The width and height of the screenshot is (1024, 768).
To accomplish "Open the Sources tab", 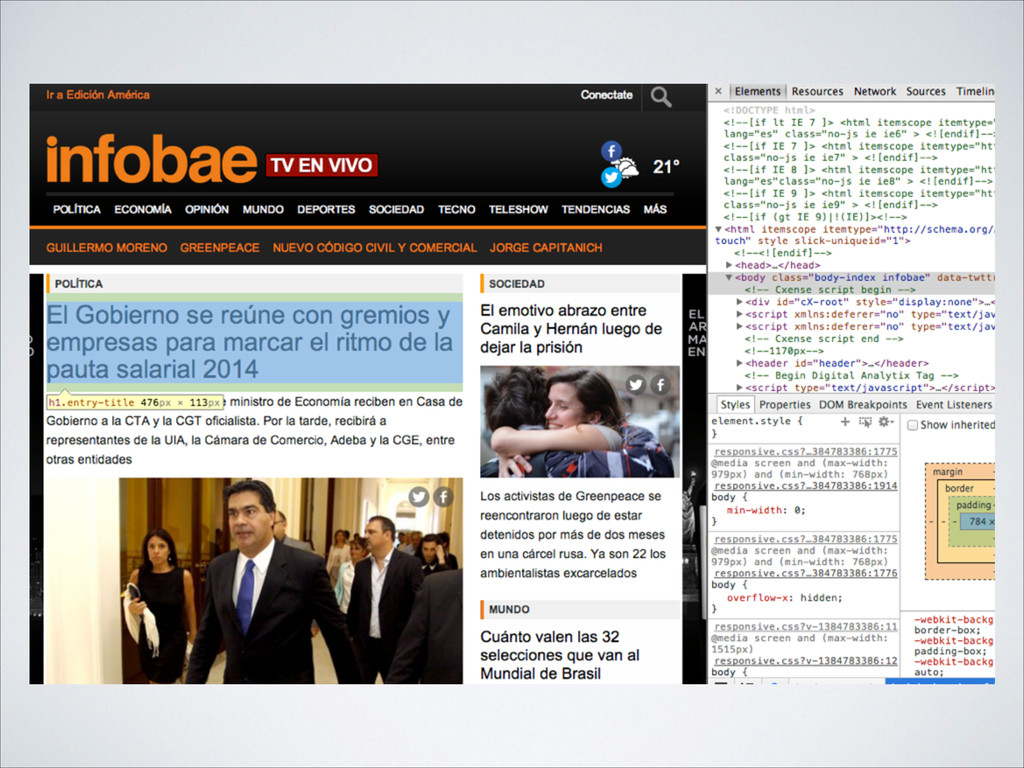I will point(925,91).
